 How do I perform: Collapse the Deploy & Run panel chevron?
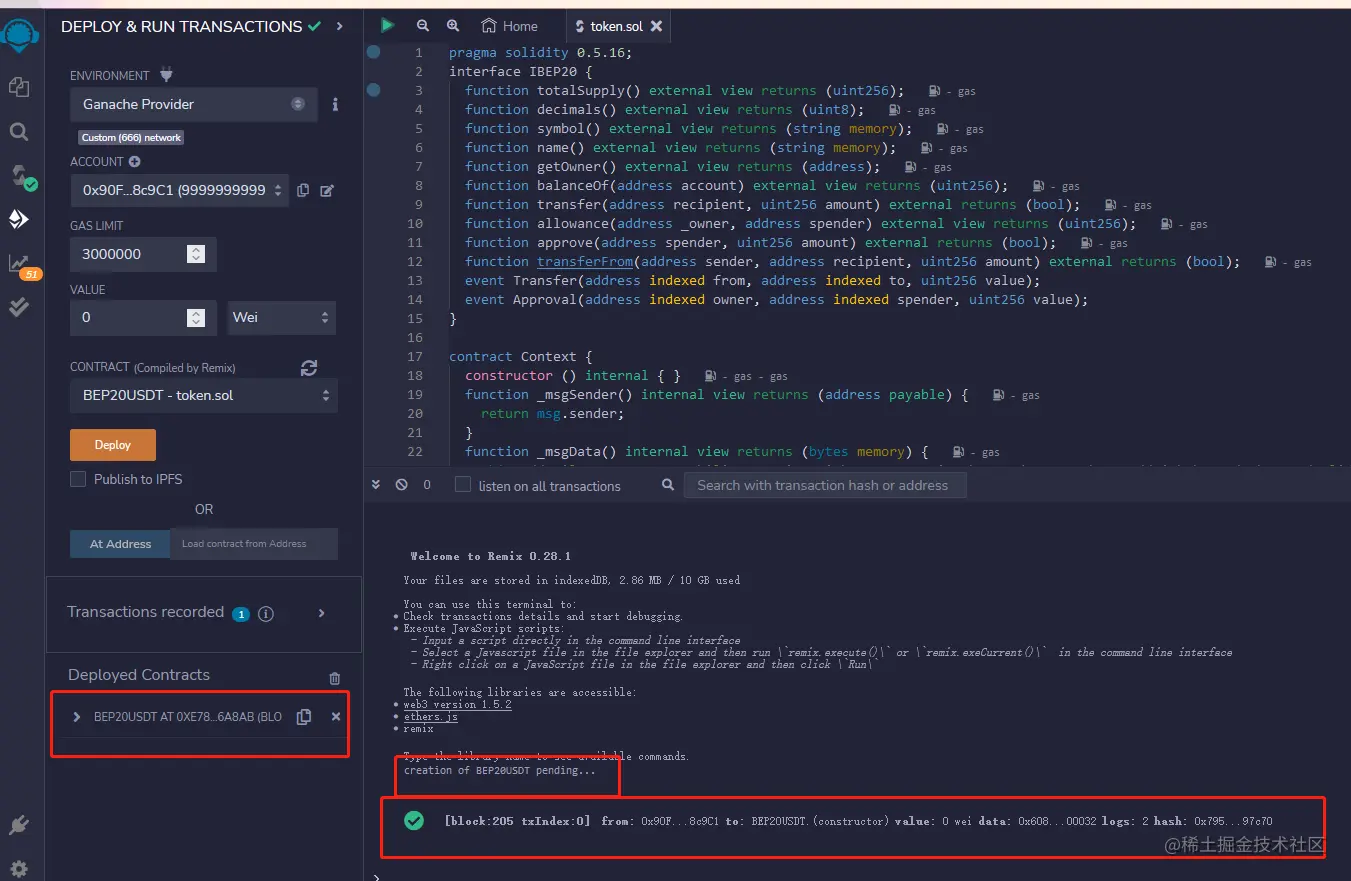(340, 27)
